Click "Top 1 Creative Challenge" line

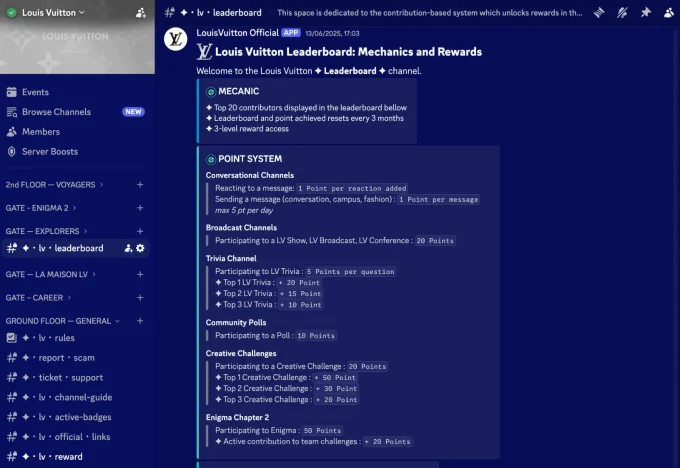click(x=286, y=377)
